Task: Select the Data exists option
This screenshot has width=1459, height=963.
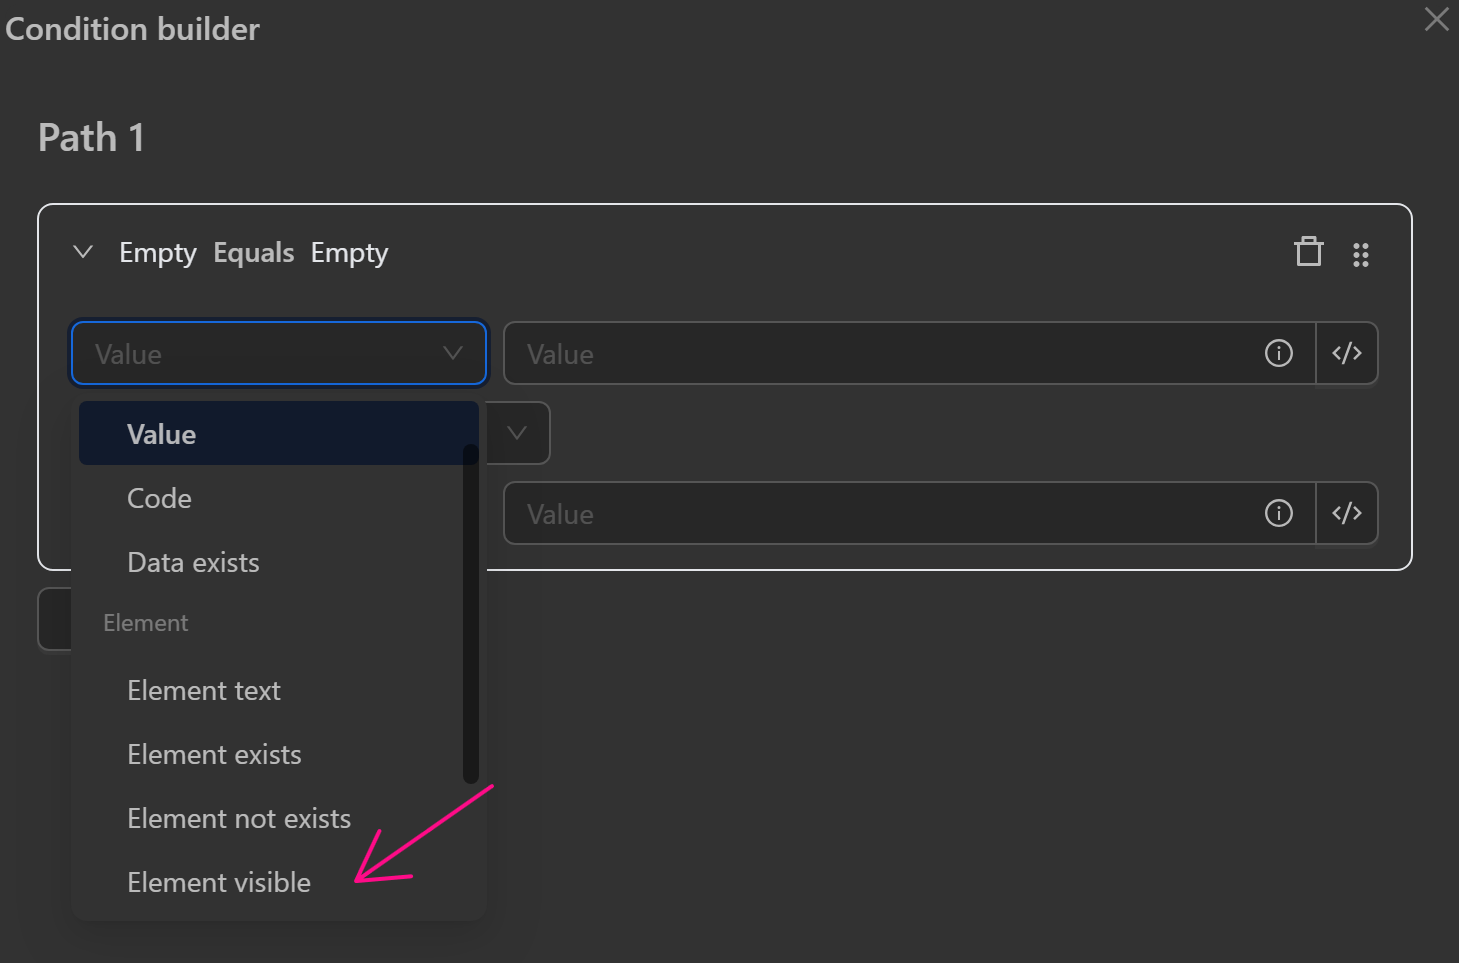Action: [x=193, y=562]
